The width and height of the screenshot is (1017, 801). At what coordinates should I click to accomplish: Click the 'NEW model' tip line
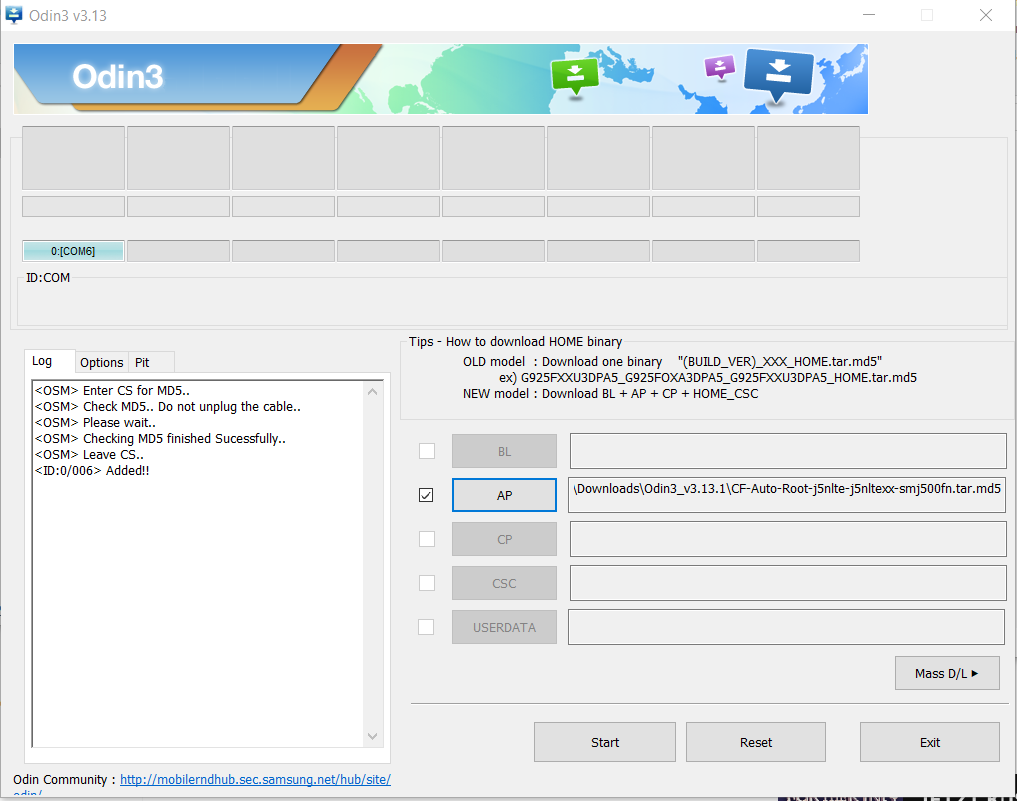[610, 394]
